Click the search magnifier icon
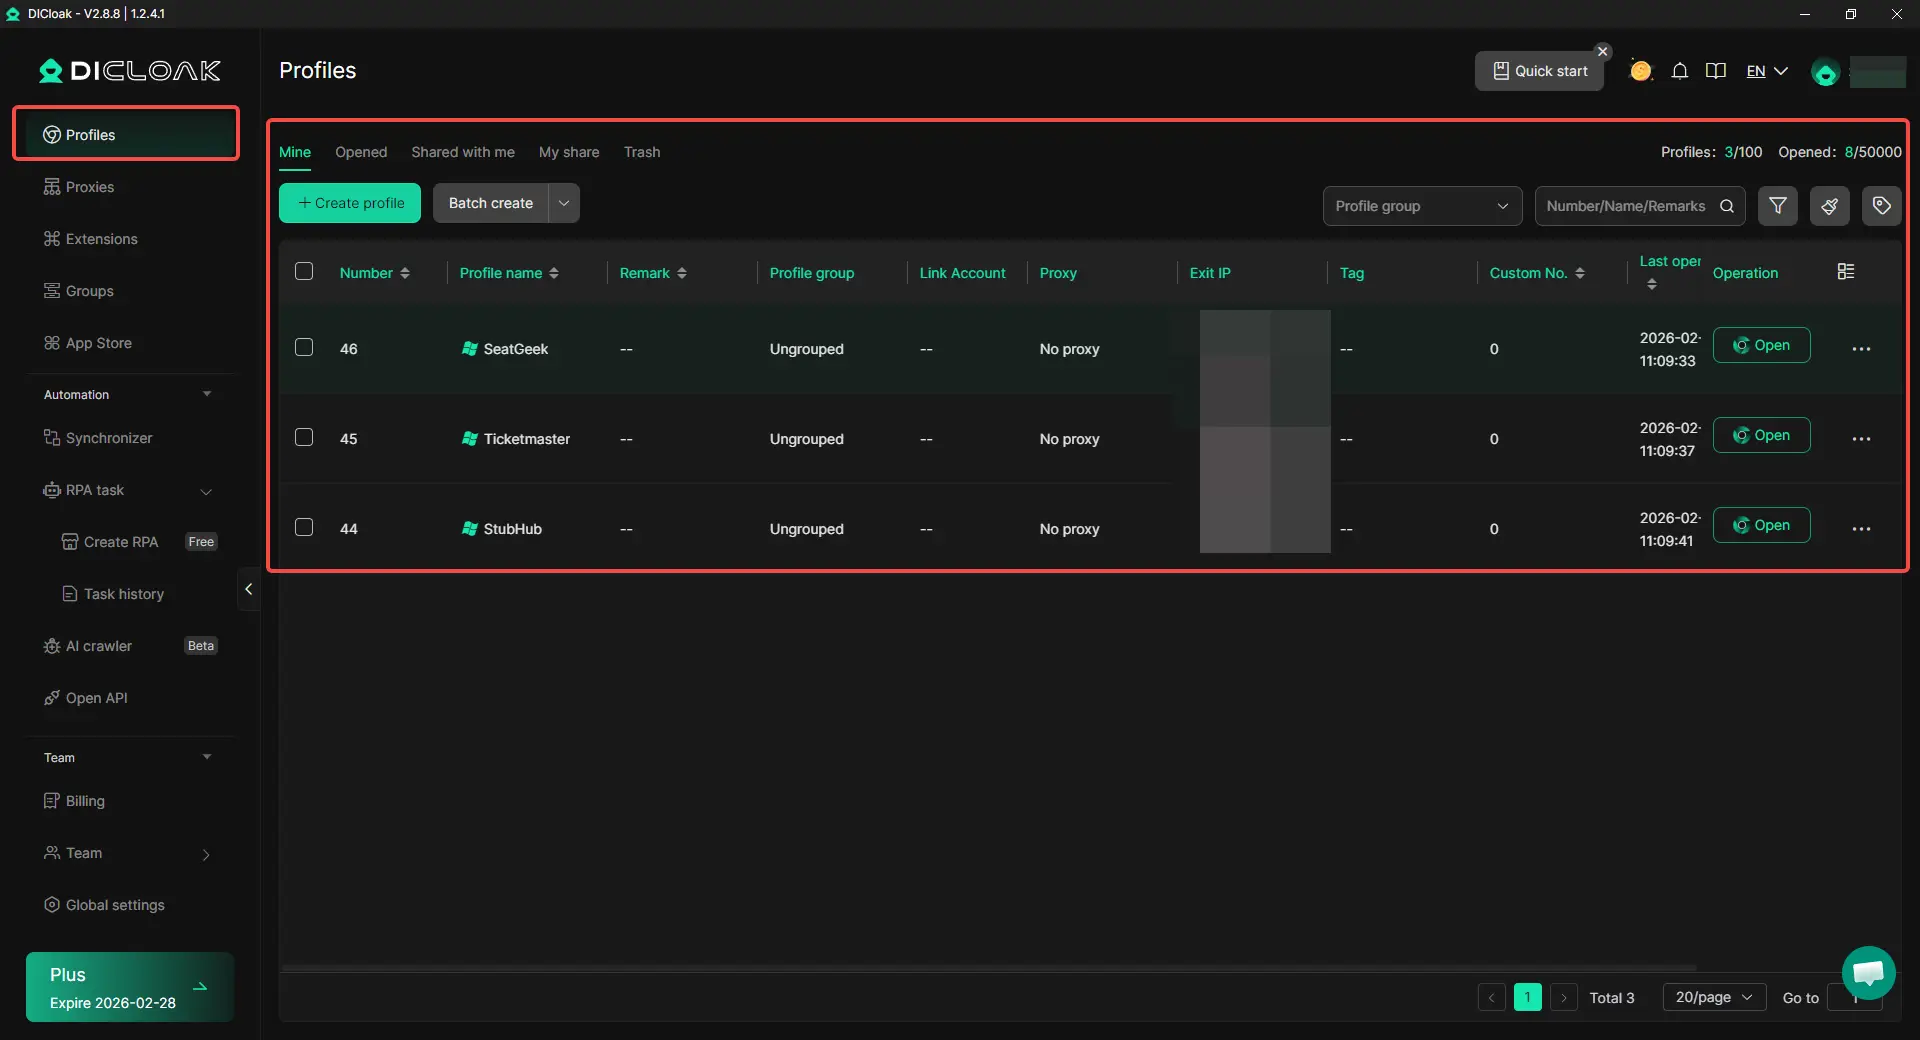The image size is (1920, 1040). (1727, 206)
